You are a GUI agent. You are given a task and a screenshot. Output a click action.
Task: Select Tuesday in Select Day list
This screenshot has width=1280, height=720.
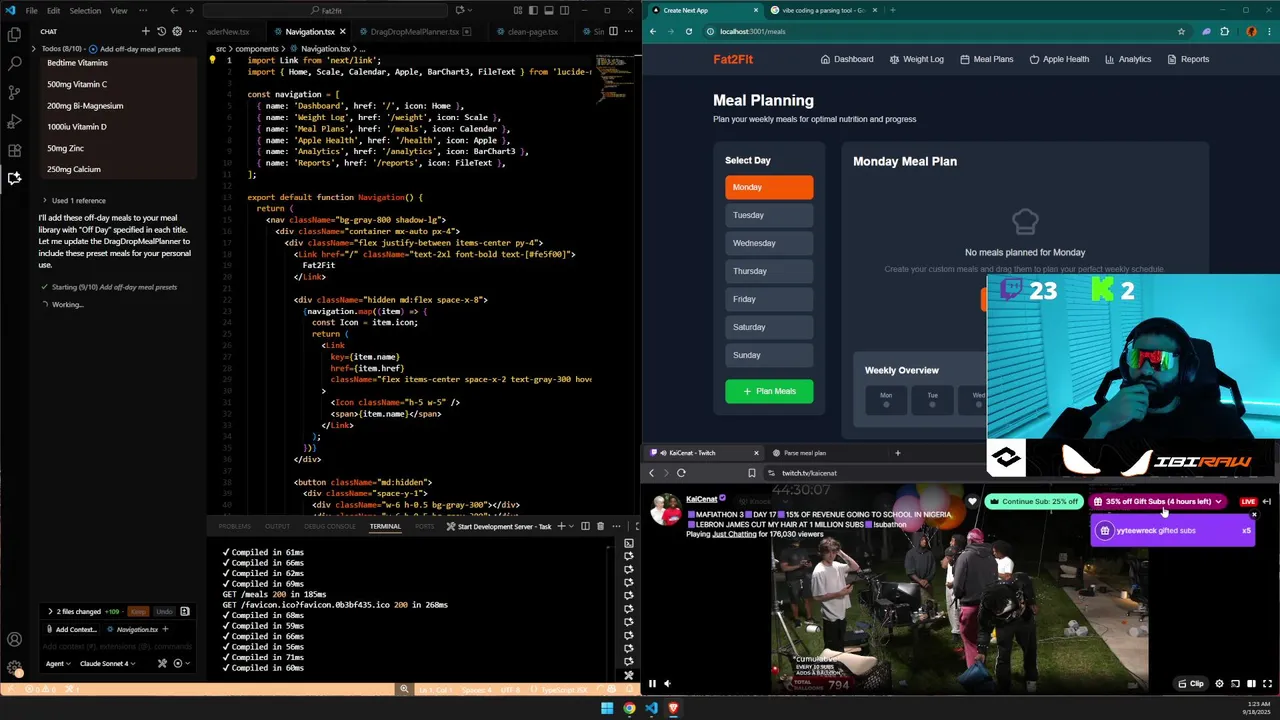(x=769, y=215)
